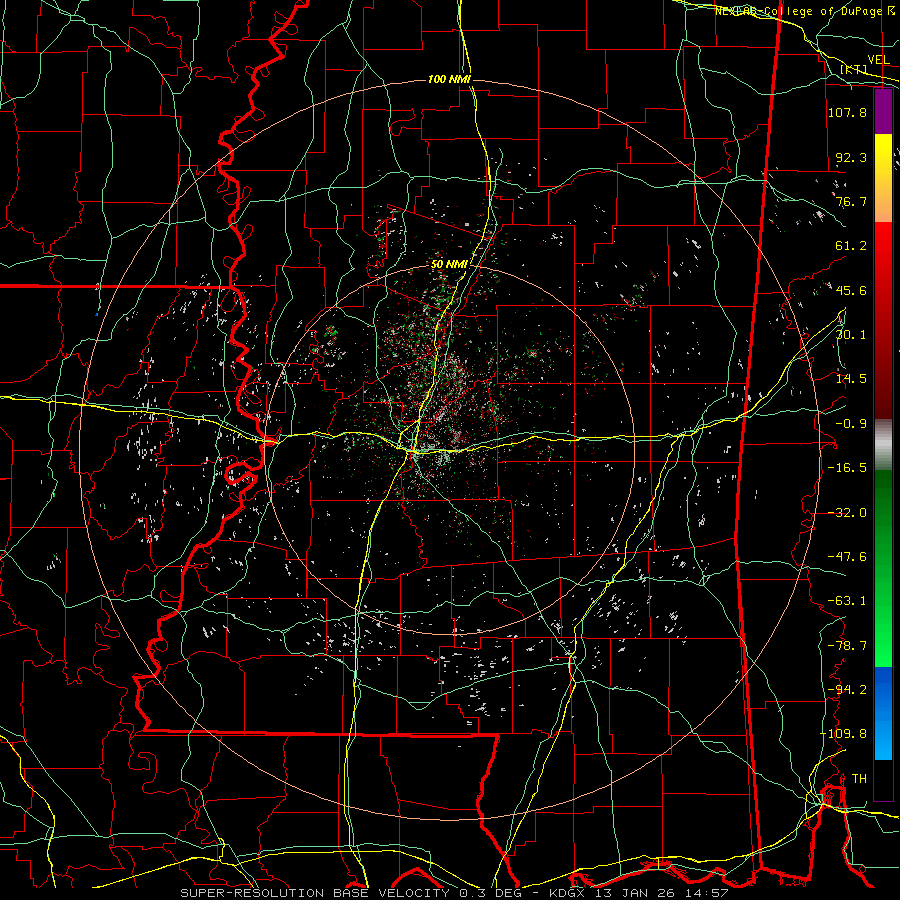Click the -109.8 velocity scale value
Image resolution: width=900 pixels, height=900 pixels.
point(844,734)
